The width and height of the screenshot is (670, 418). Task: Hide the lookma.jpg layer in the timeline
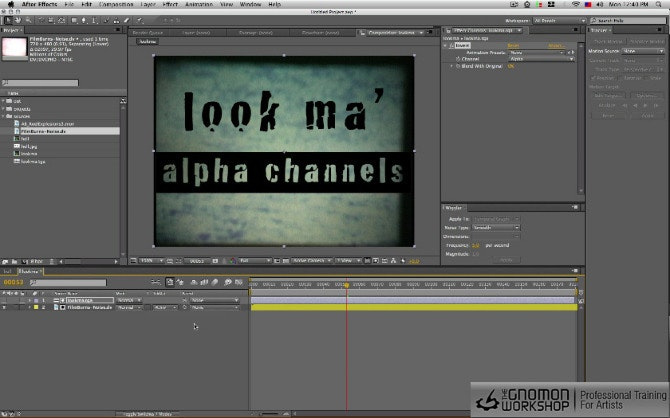tap(5, 300)
